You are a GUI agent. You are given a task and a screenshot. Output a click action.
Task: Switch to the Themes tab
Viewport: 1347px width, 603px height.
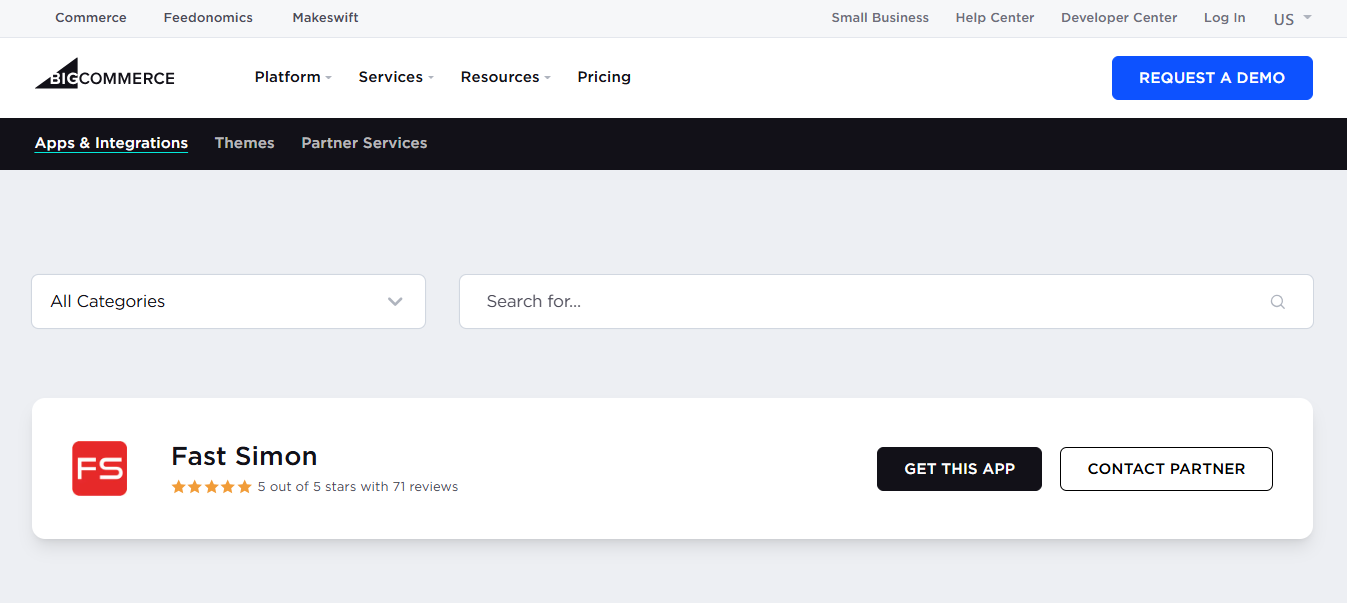click(x=244, y=143)
